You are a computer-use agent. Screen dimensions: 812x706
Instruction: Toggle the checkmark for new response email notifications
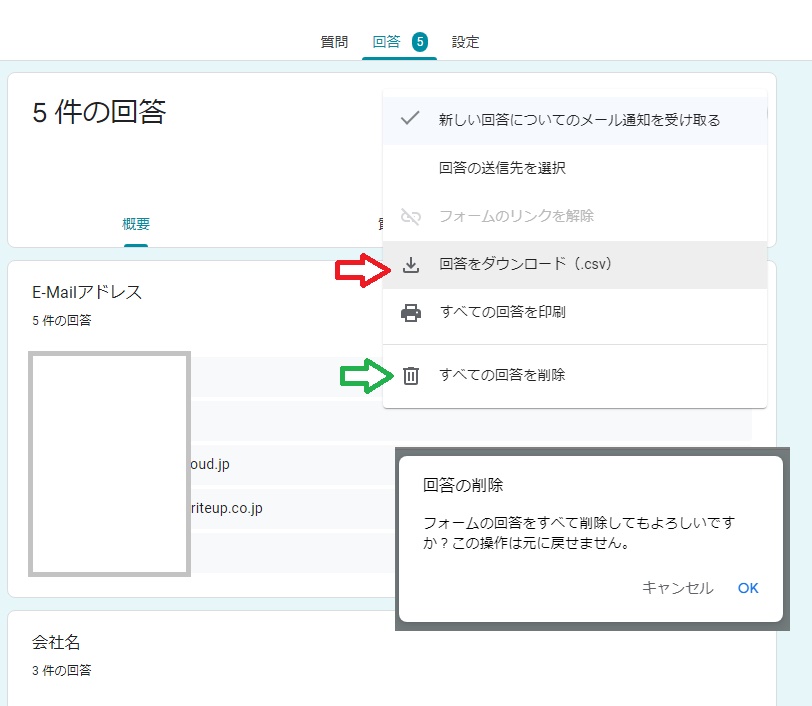click(x=409, y=119)
